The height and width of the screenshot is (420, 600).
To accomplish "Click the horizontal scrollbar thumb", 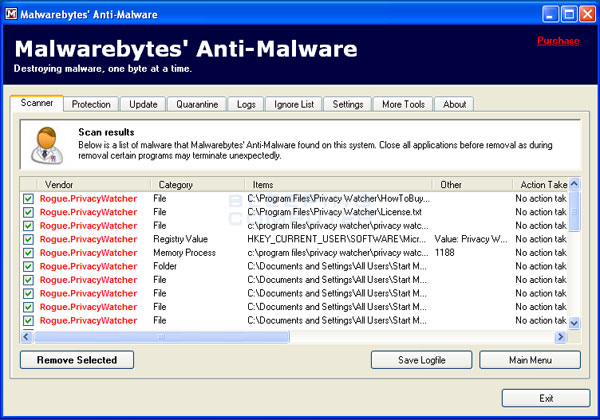I will click(161, 337).
